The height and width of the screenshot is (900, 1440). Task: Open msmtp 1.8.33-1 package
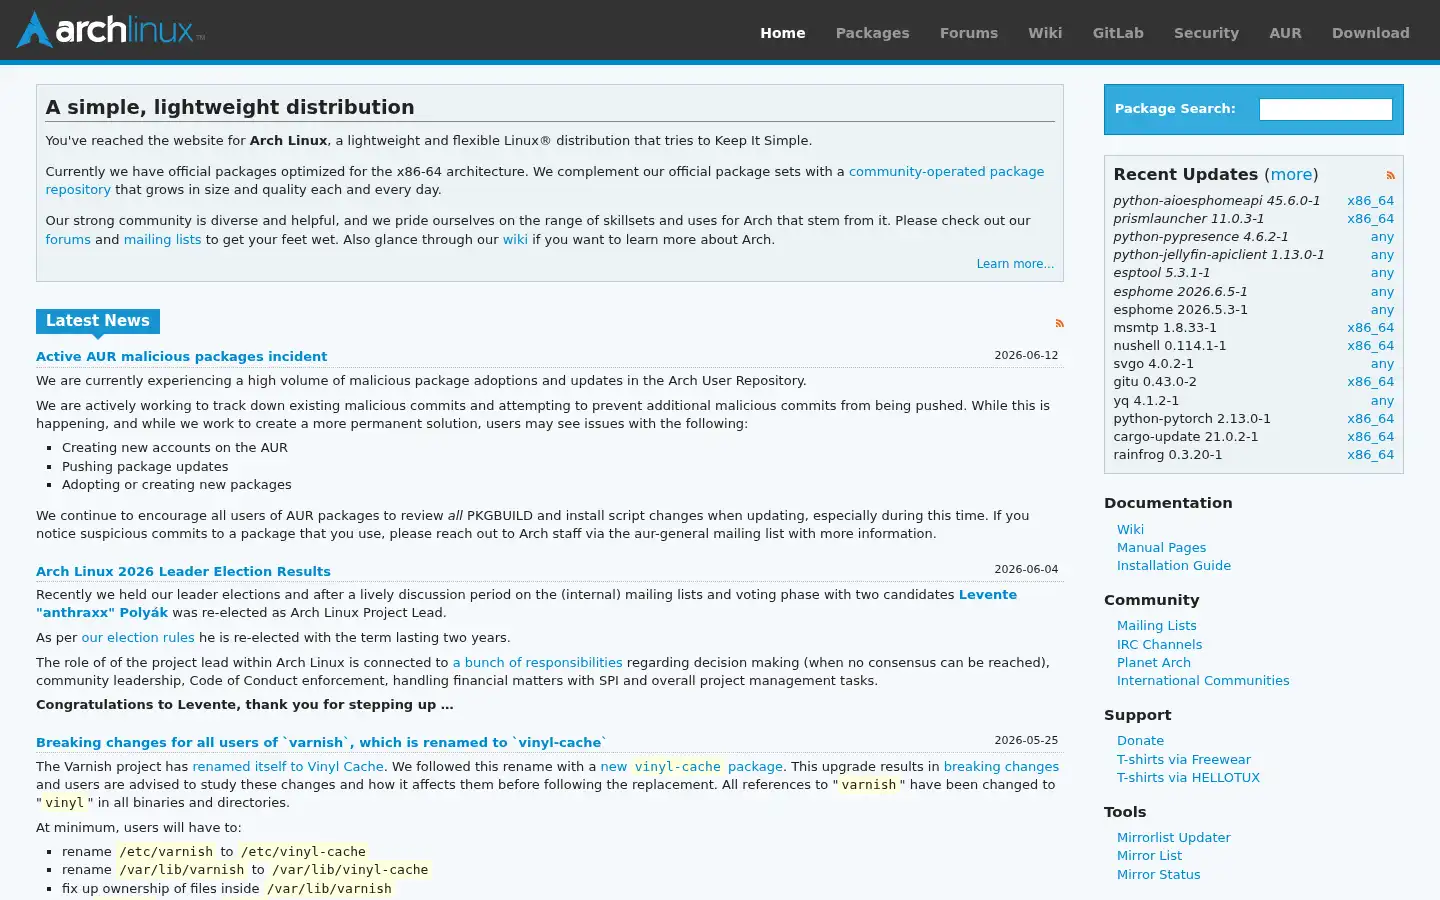[1165, 328]
